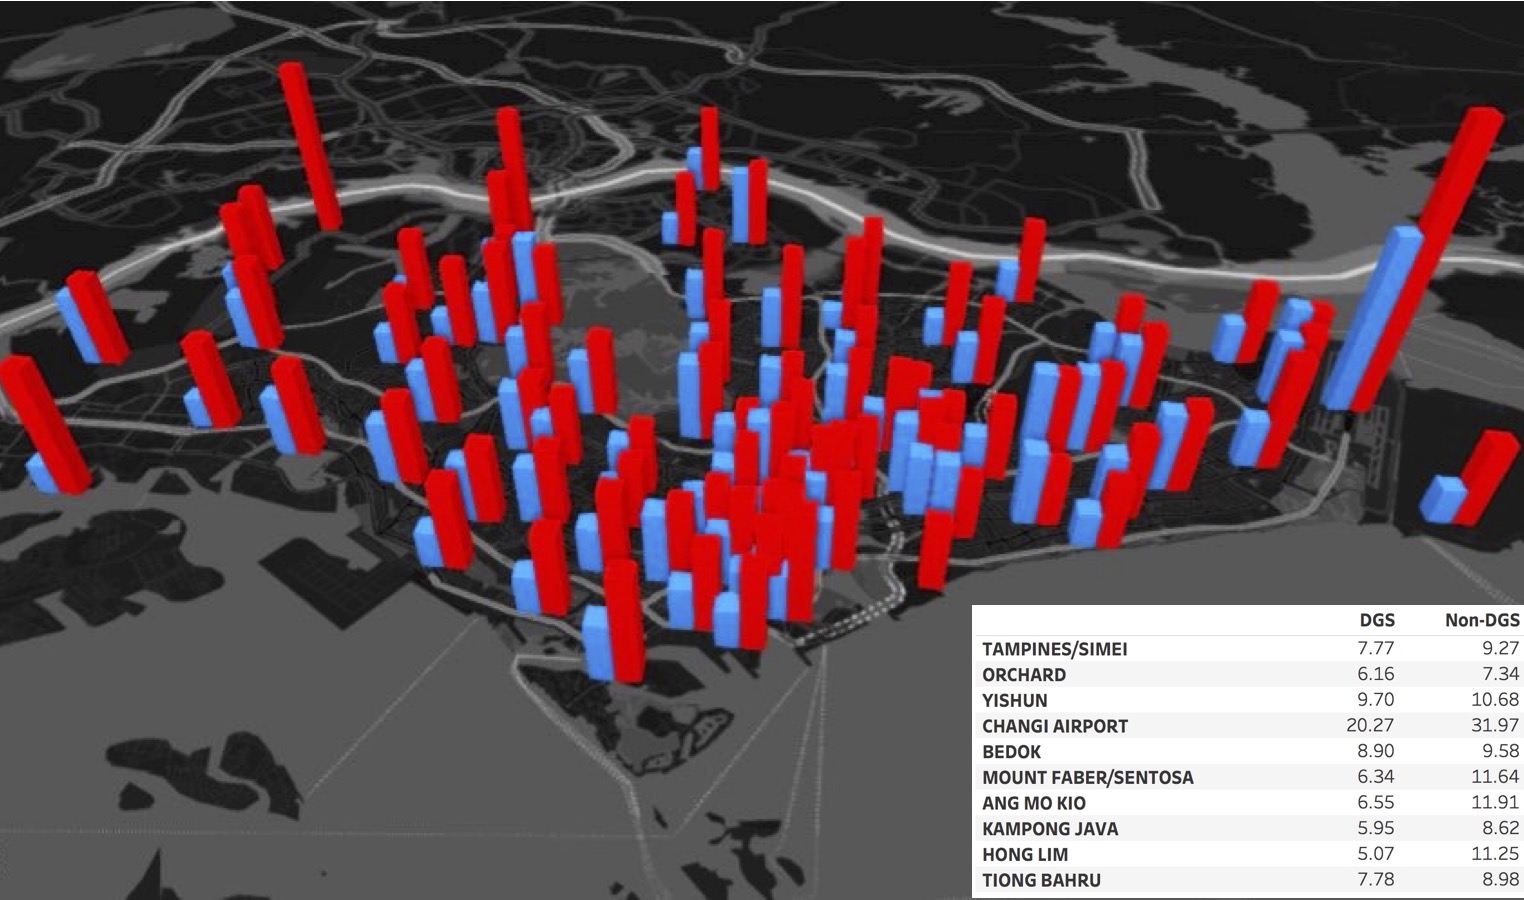Viewport: 1524px width, 900px height.
Task: Click the Changi Airport Non-DGS value 31.97
Action: pyautogui.click(x=1497, y=726)
